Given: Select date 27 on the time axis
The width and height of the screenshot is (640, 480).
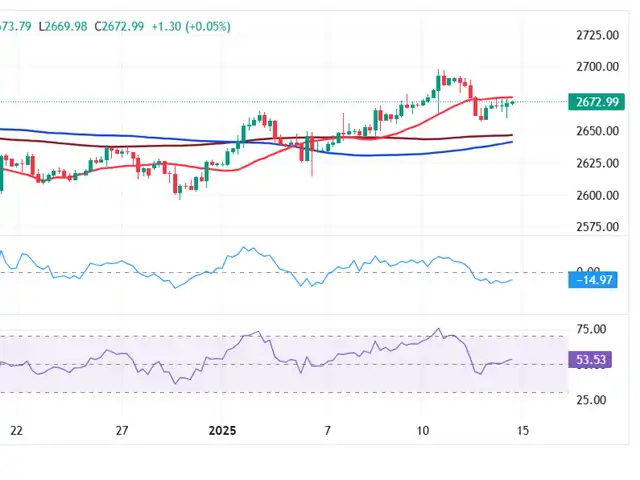Looking at the screenshot, I should pyautogui.click(x=121, y=430).
